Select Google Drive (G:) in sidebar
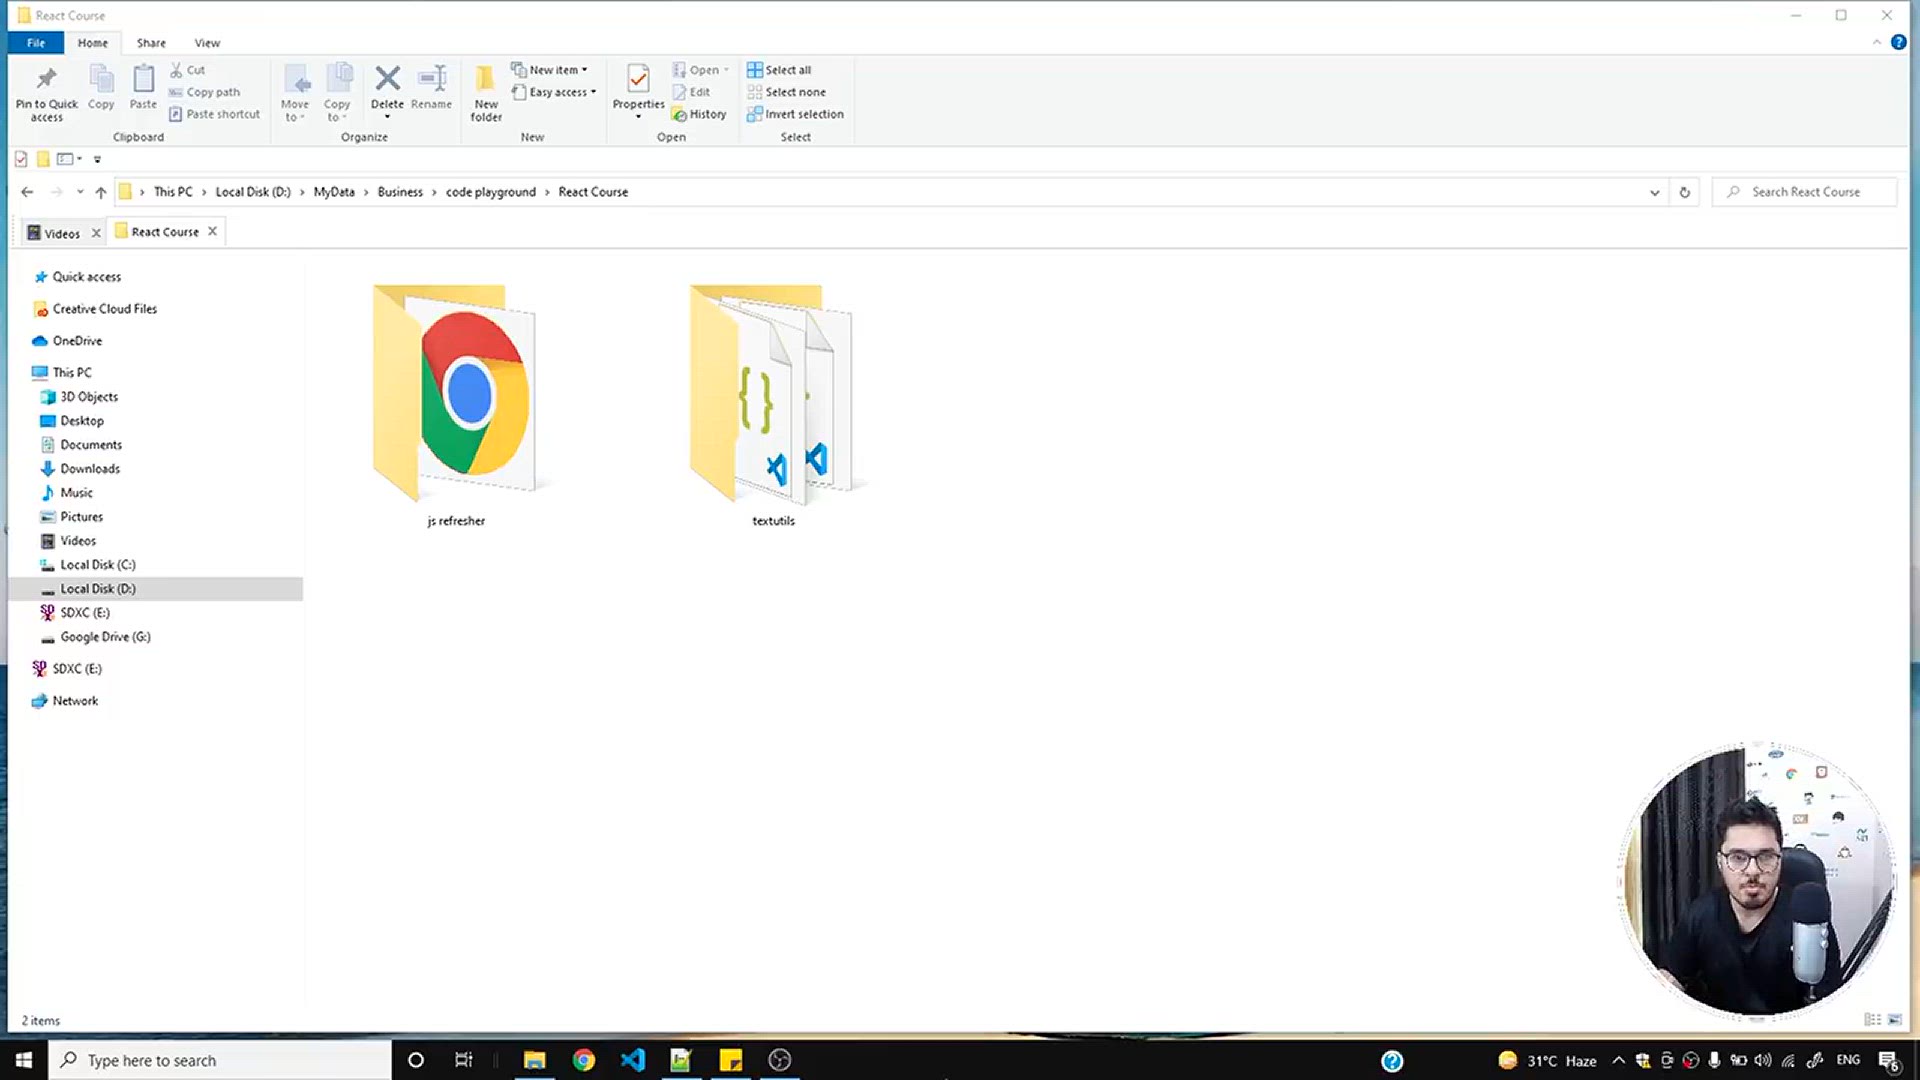This screenshot has height=1080, width=1920. click(x=105, y=637)
